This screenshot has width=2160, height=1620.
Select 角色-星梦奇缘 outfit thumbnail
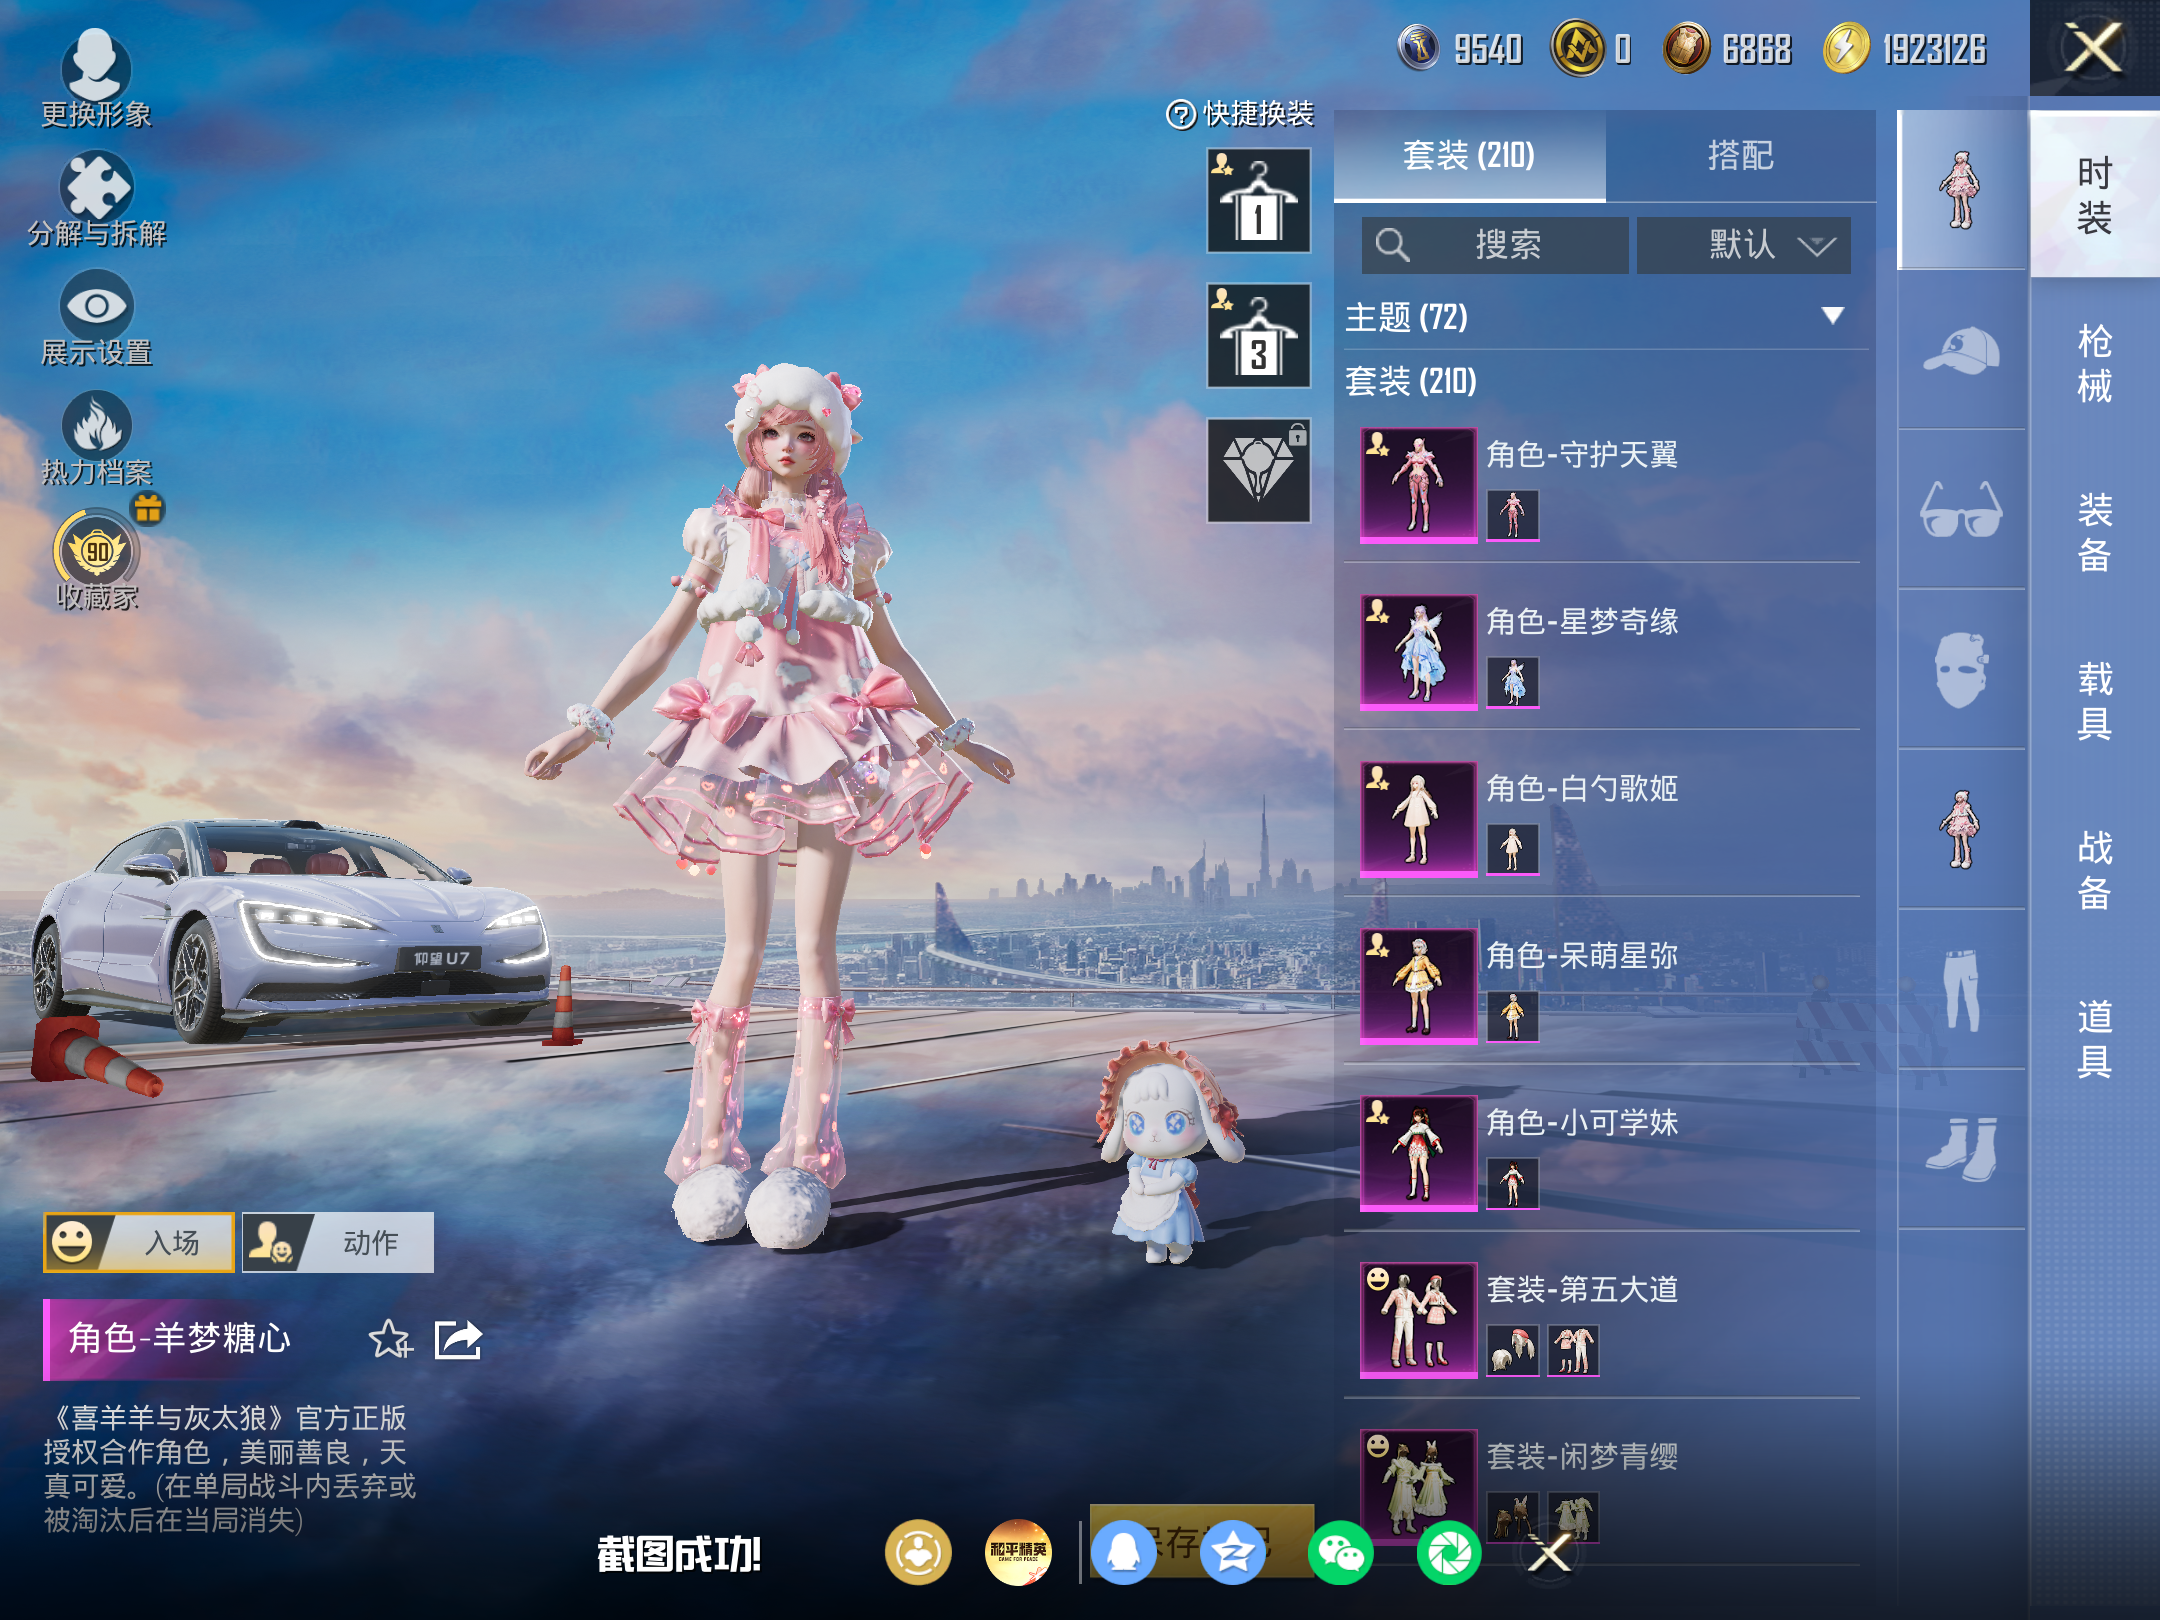pos(1418,652)
